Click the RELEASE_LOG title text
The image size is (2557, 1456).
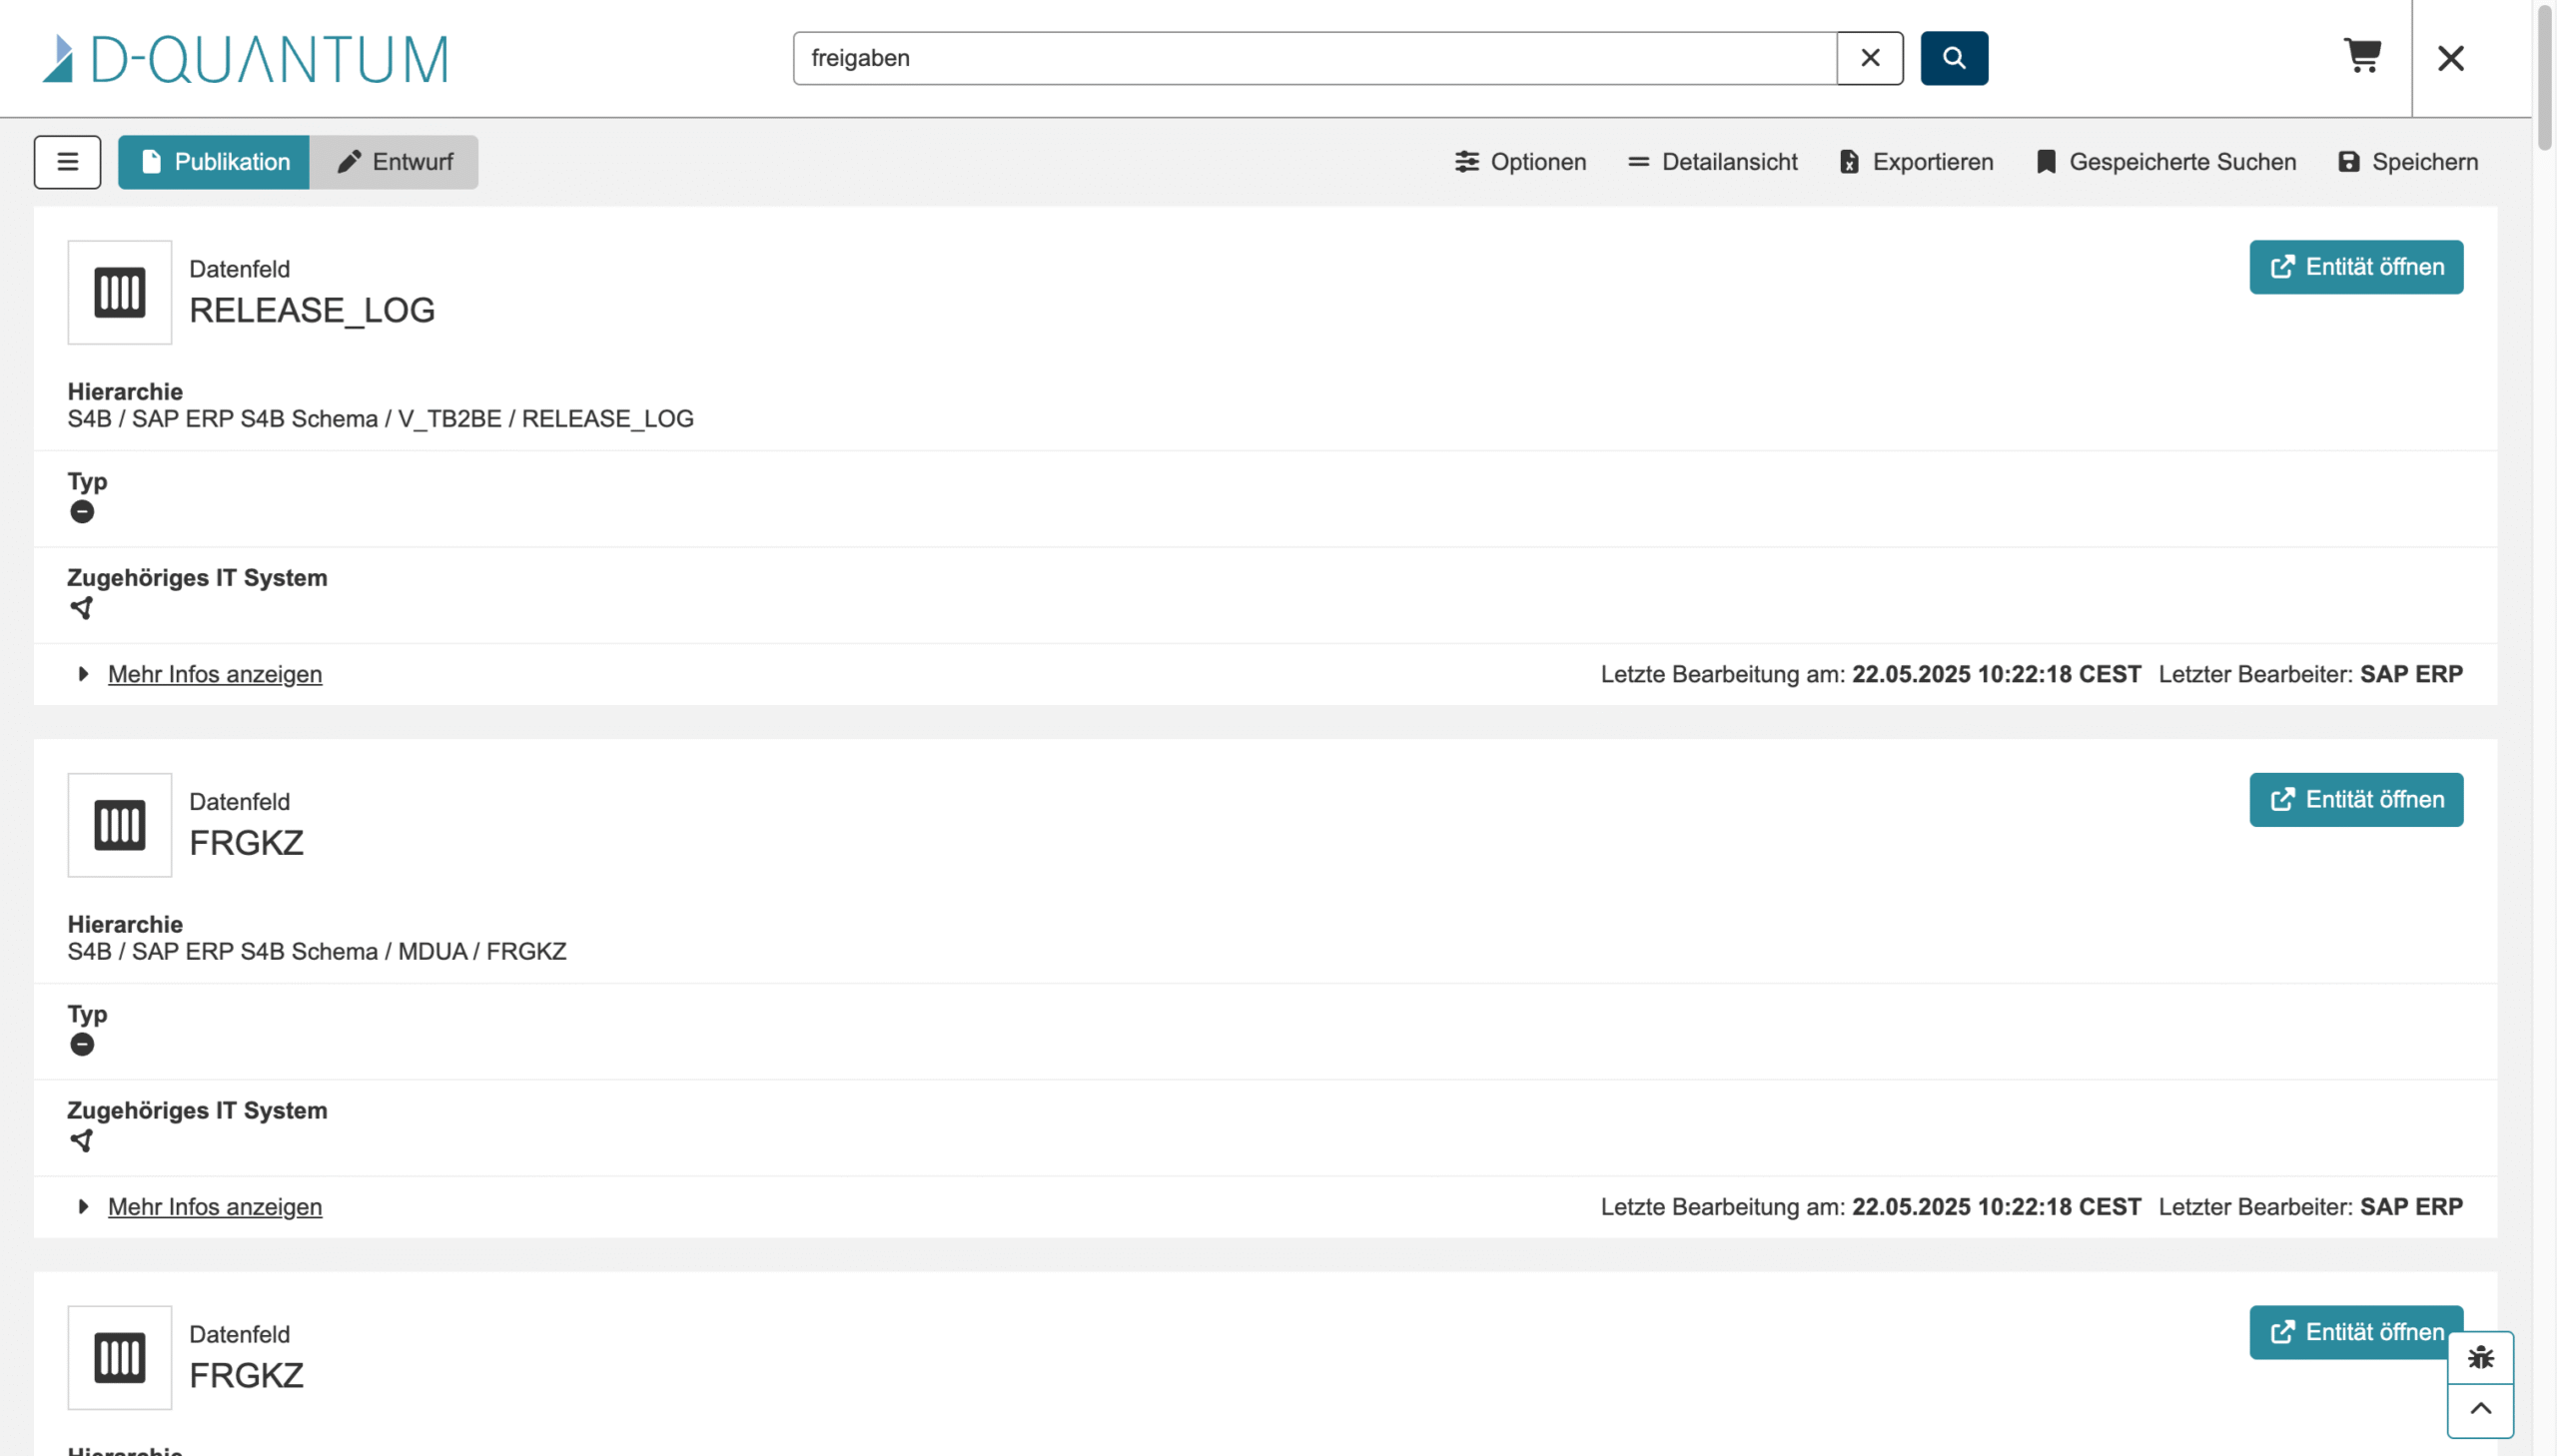tap(312, 310)
